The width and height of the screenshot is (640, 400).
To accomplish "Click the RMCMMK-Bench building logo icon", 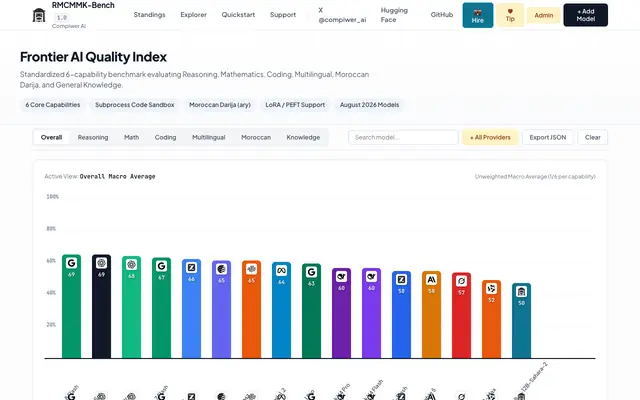I will coord(39,15).
